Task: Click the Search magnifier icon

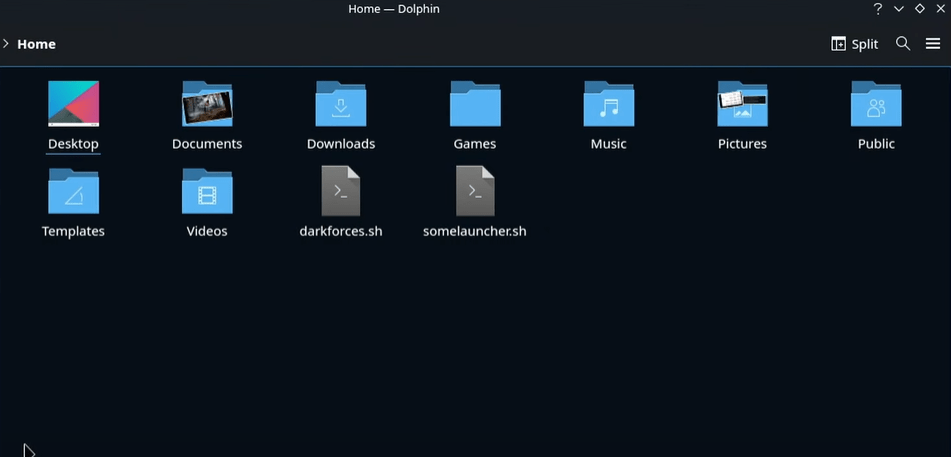Action: coord(903,44)
